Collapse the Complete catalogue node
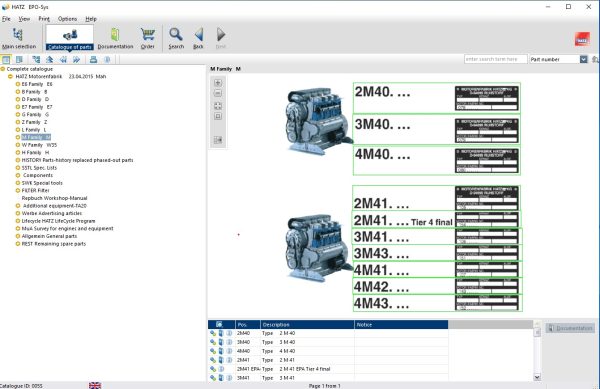 click(3, 69)
